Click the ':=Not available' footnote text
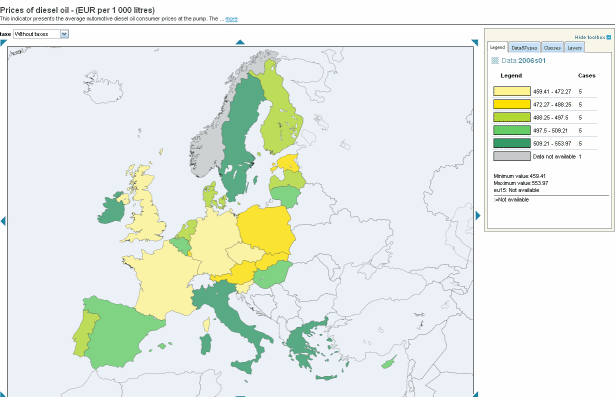The width and height of the screenshot is (615, 397). tap(511, 200)
